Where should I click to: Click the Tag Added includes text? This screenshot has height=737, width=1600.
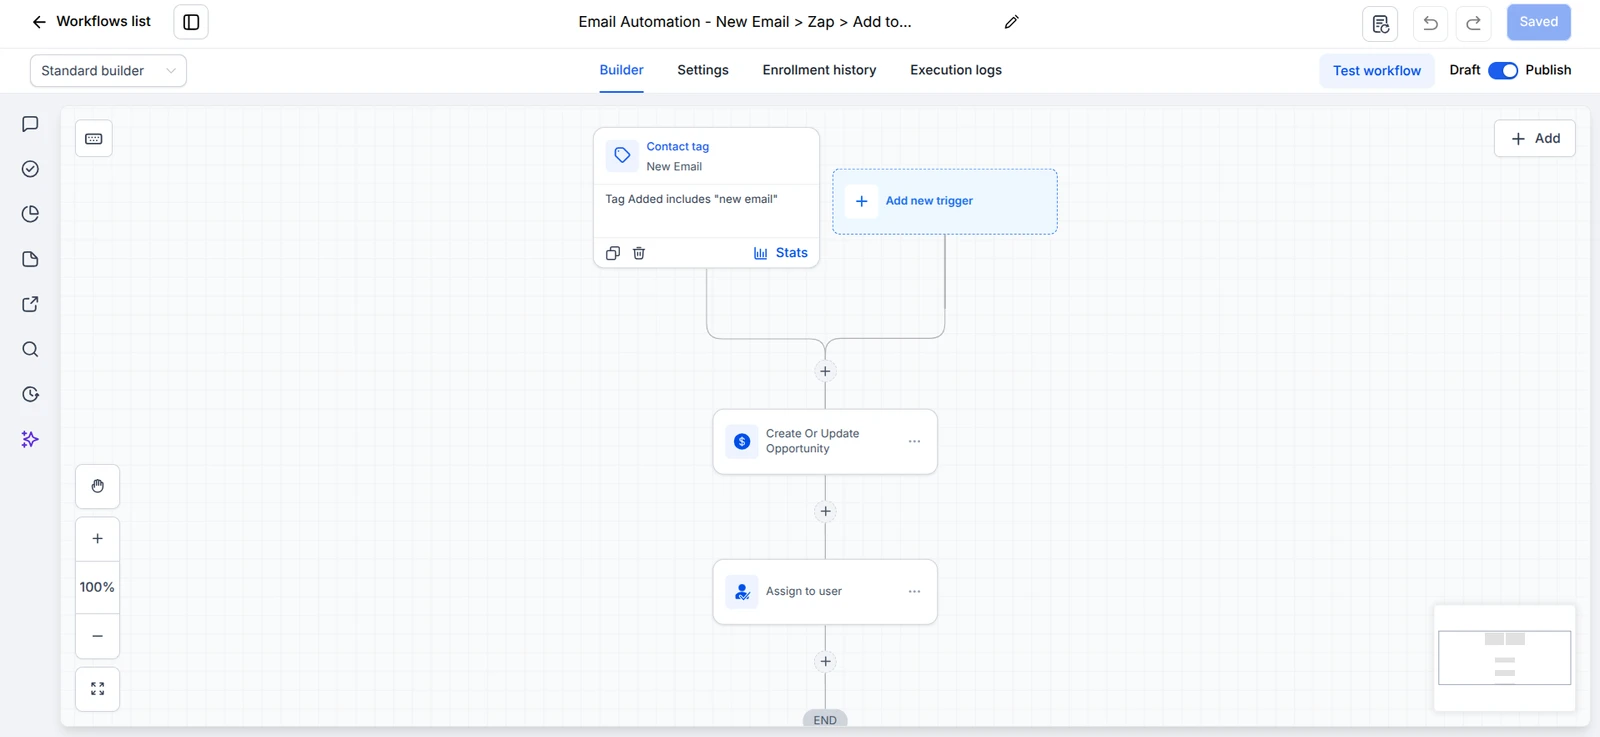[691, 199]
